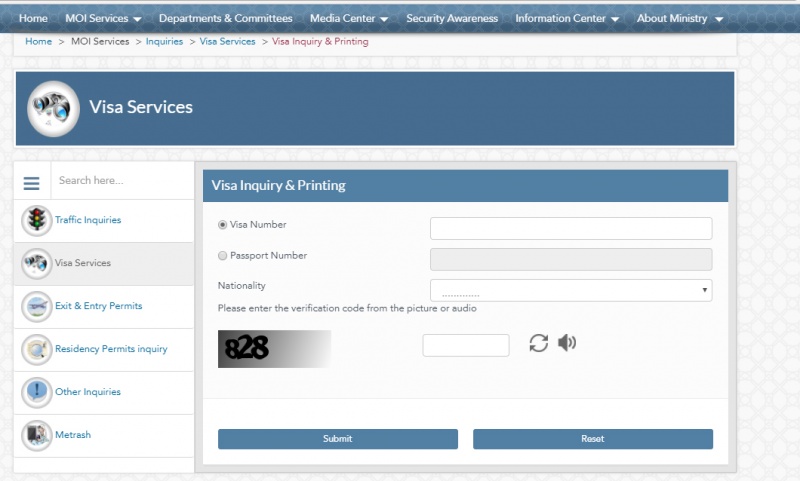
Task: Click the Submit button
Action: (338, 439)
